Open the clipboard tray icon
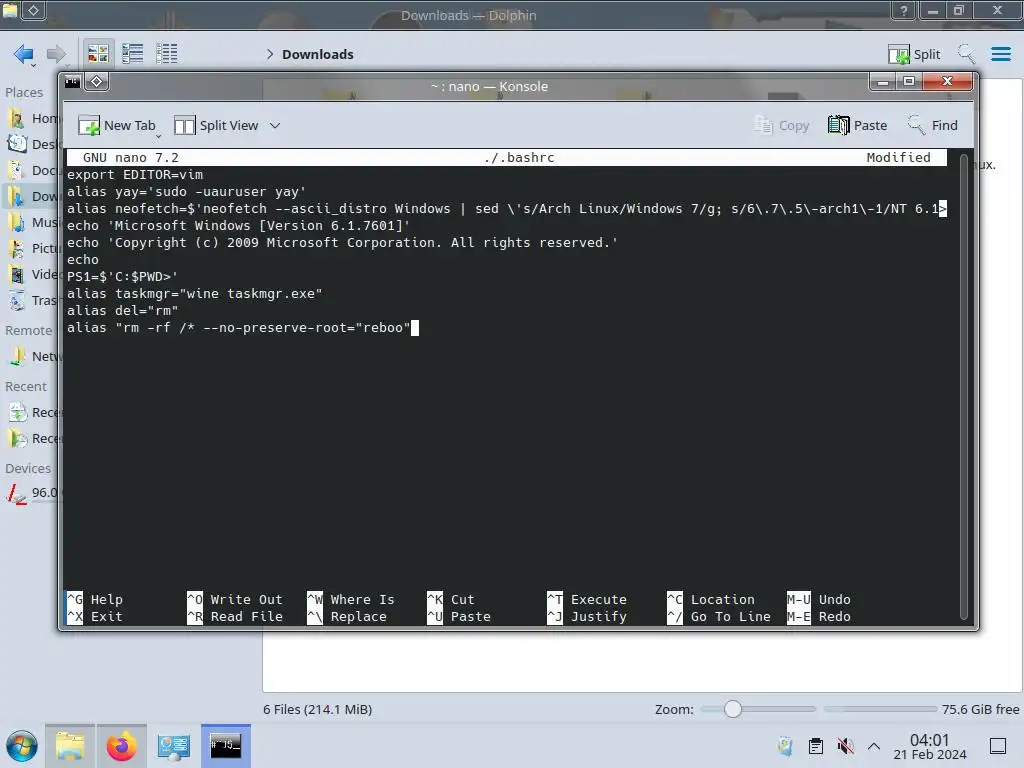This screenshot has height=768, width=1024. coord(816,746)
